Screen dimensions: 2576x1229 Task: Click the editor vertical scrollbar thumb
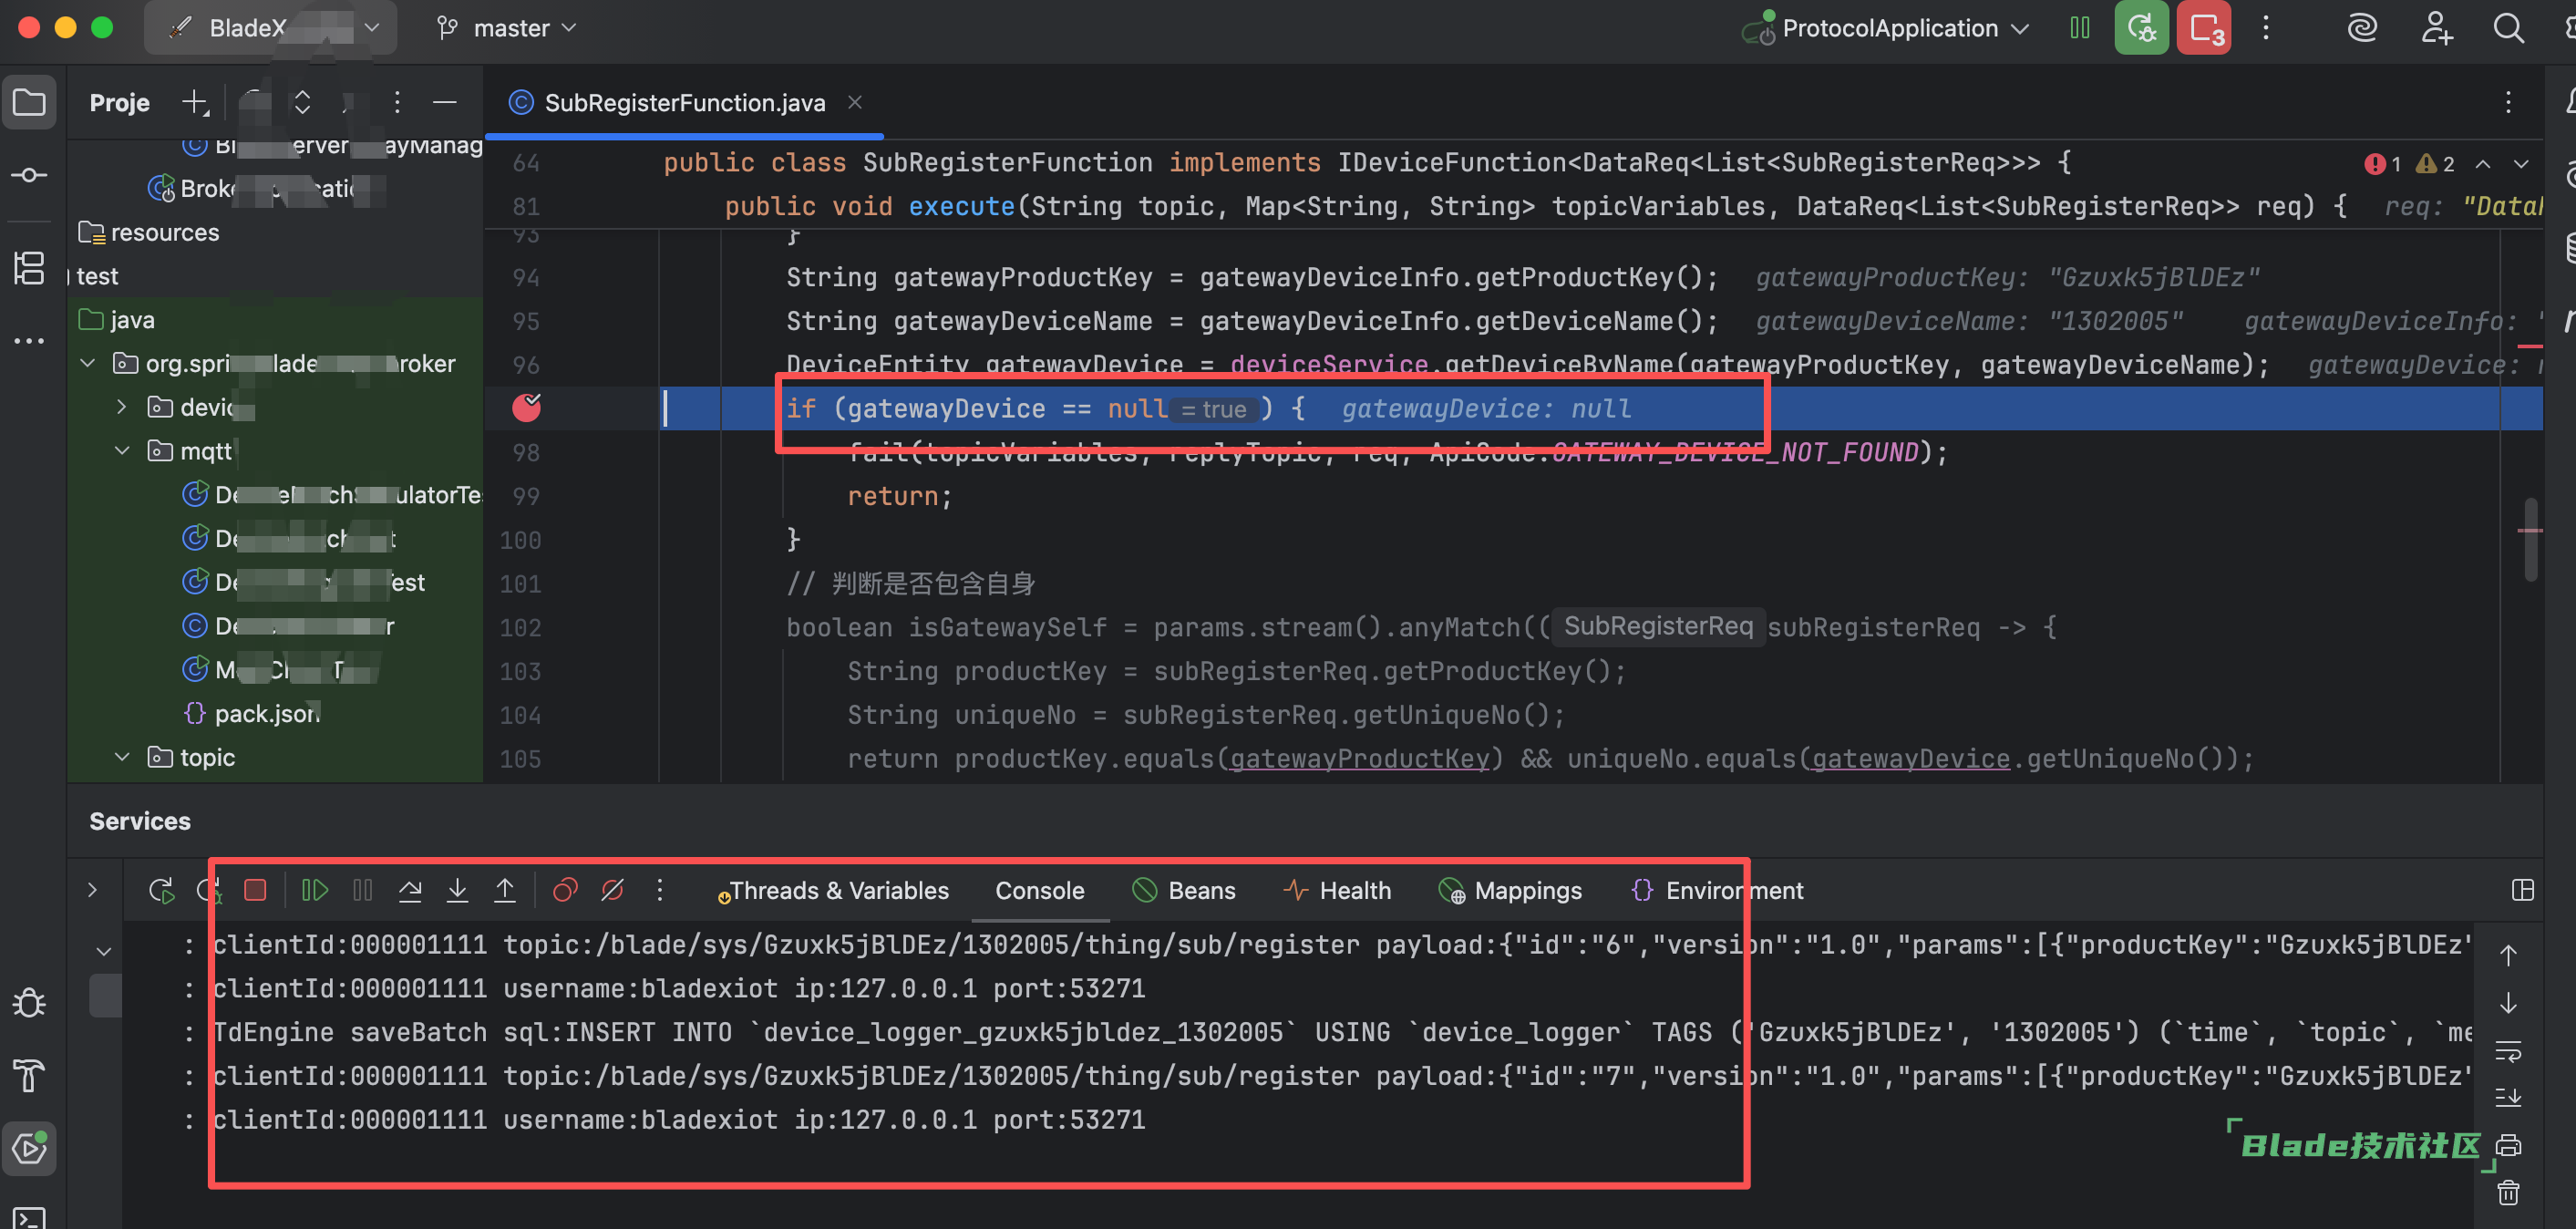pyautogui.click(x=2530, y=540)
